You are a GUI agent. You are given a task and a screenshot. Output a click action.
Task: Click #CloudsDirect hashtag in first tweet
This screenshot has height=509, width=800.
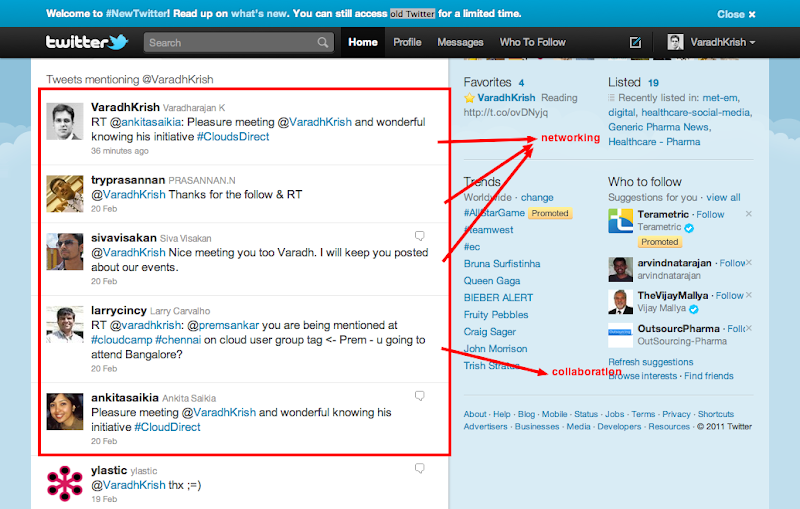(233, 137)
